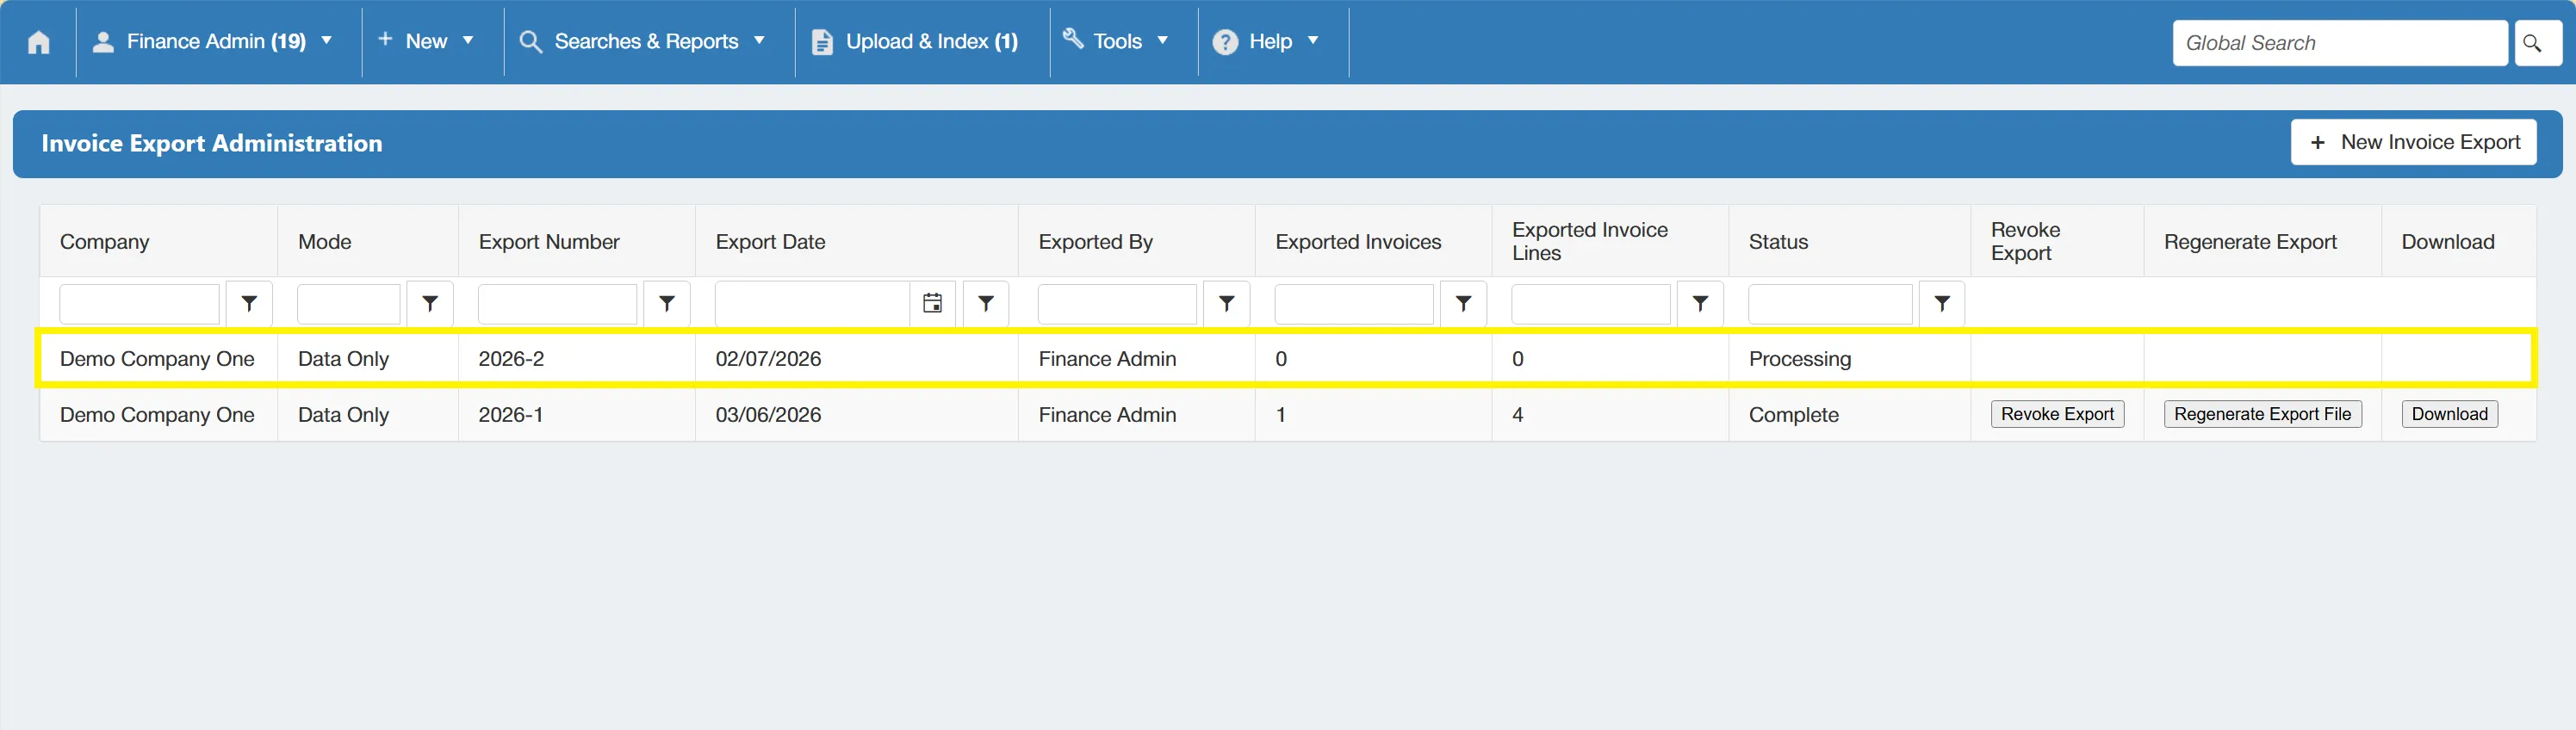Click the Mode filter text box

349,304
